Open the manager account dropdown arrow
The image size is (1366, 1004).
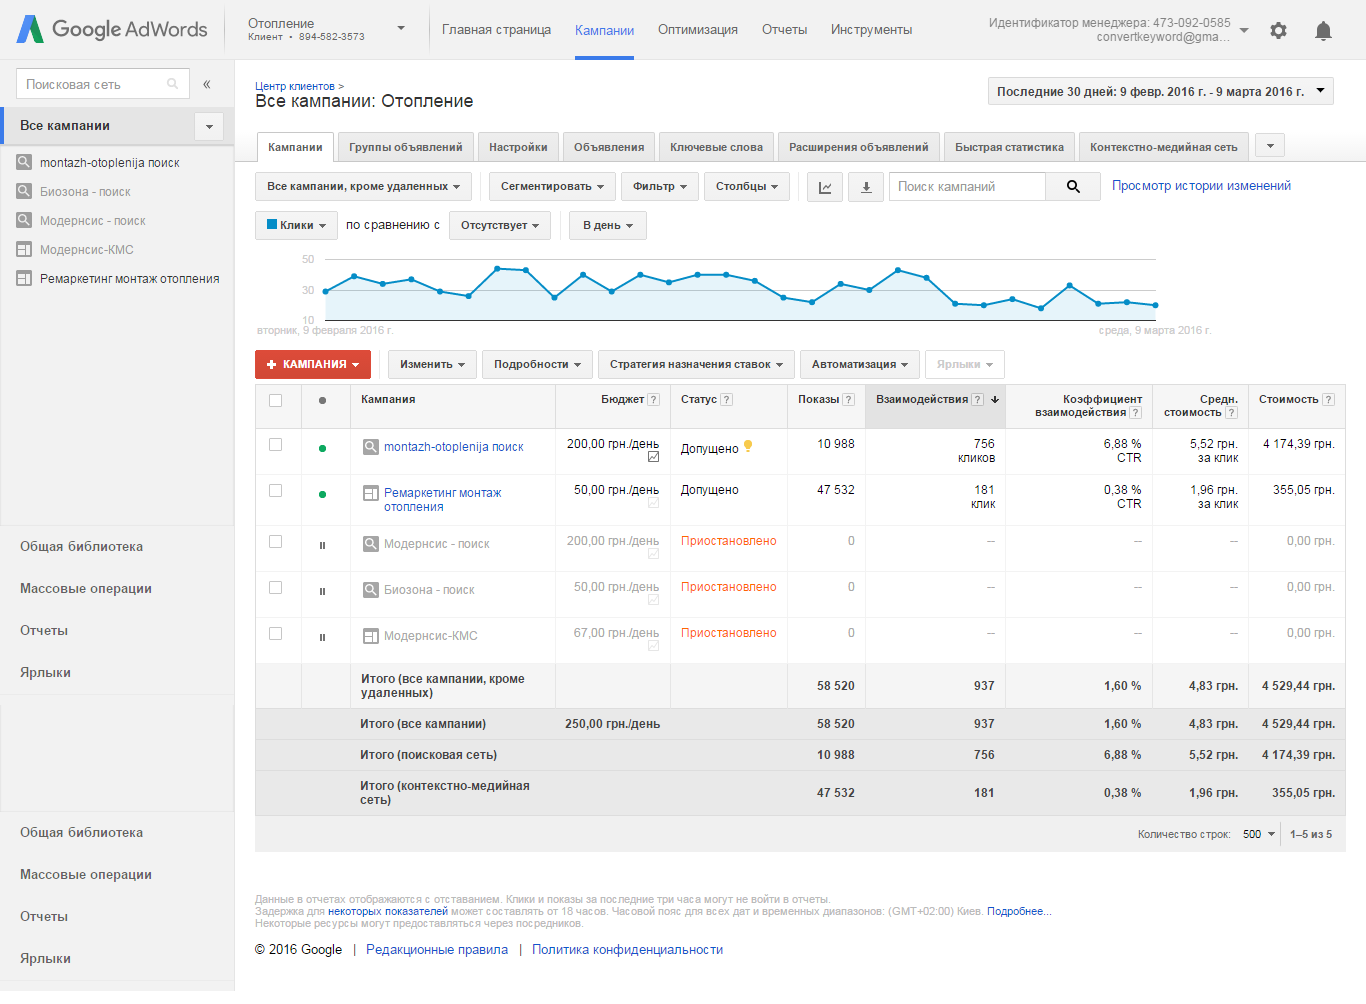tap(1244, 30)
